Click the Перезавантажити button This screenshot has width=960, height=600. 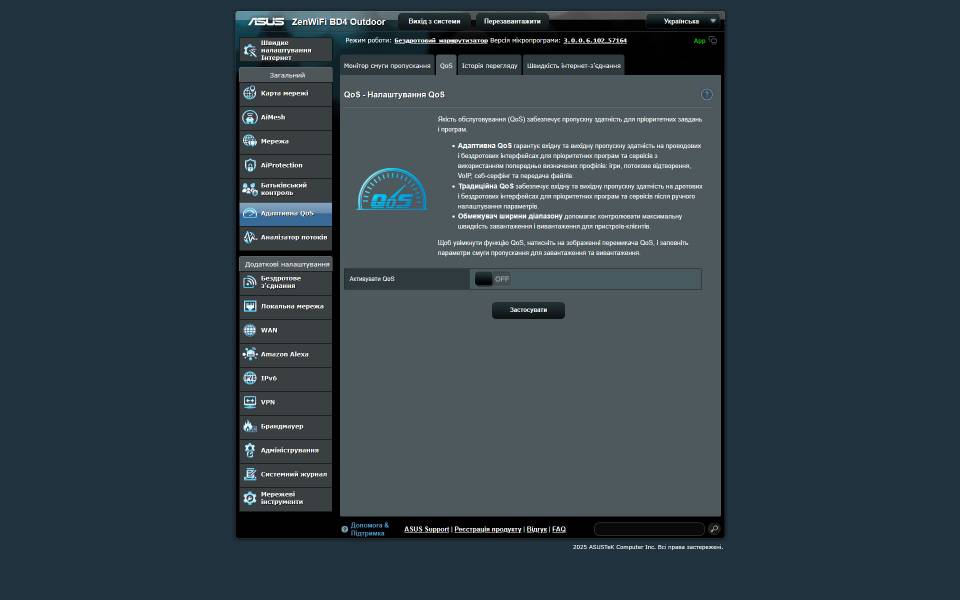coord(512,21)
